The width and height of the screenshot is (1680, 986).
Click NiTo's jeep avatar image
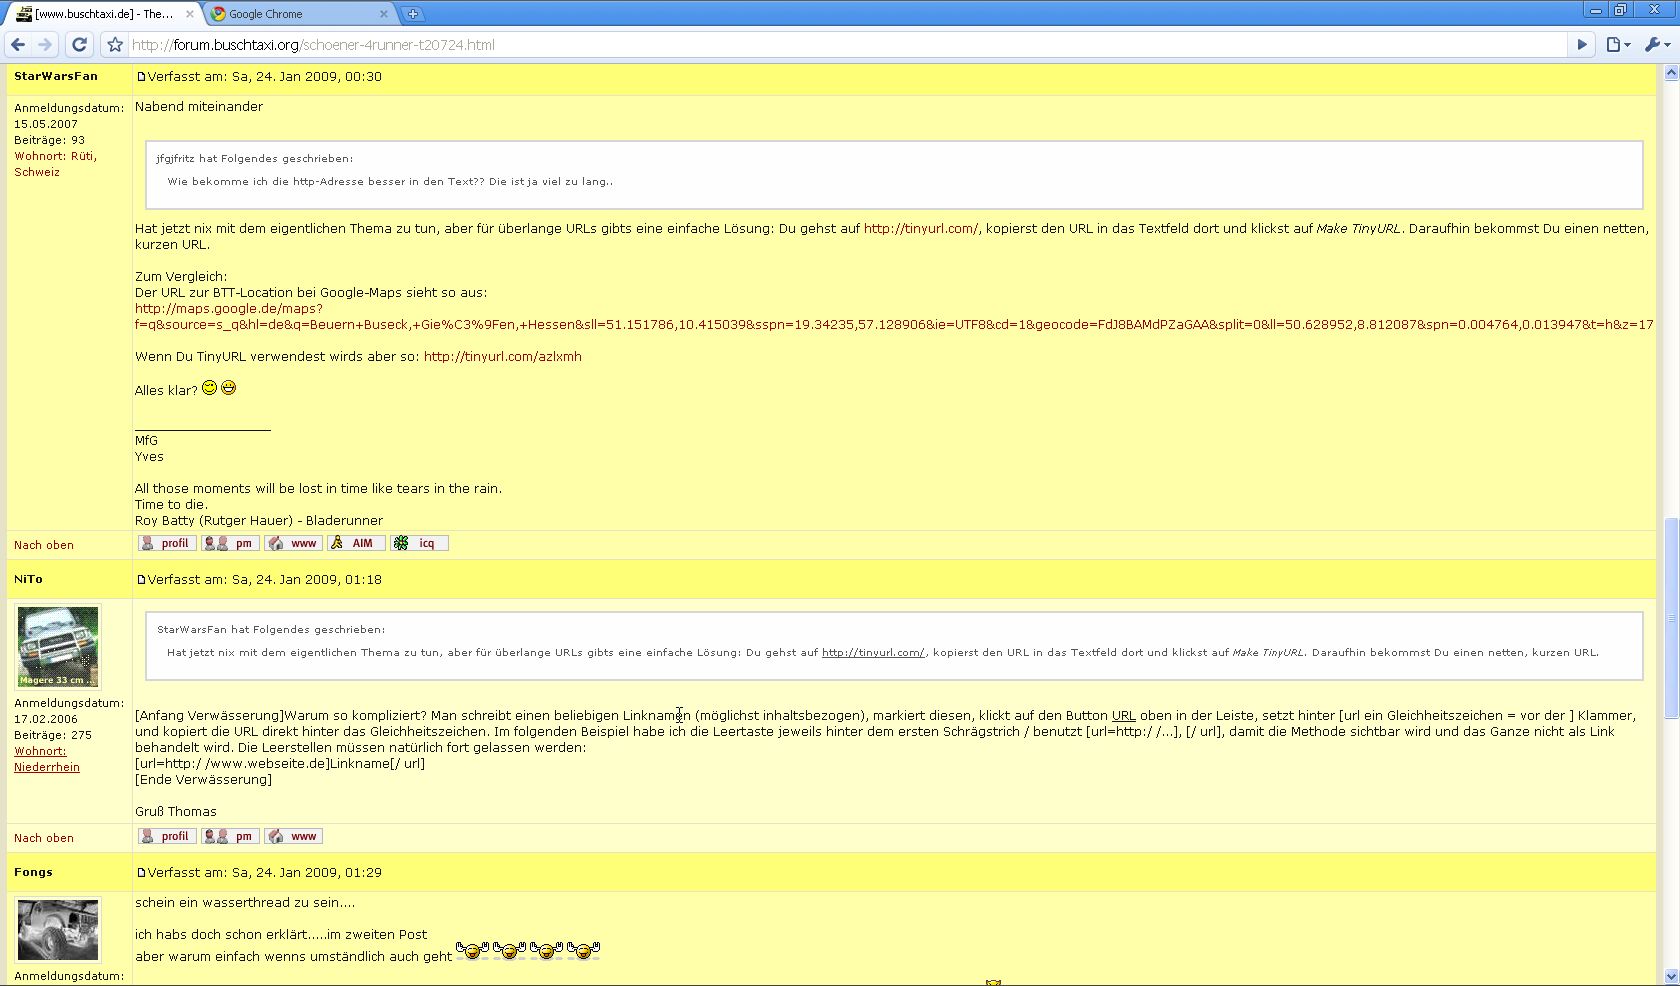click(58, 646)
